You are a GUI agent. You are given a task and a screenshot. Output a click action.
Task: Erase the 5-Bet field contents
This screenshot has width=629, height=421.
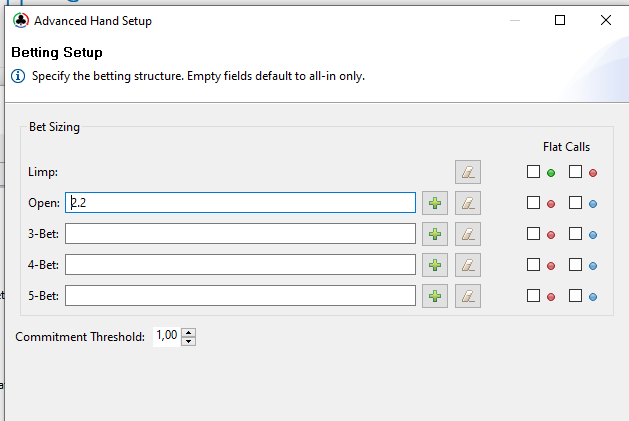[x=468, y=296]
